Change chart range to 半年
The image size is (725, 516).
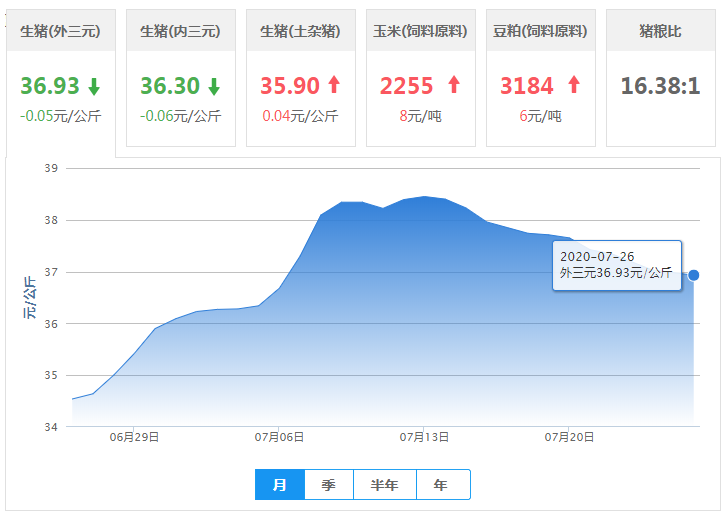[384, 485]
